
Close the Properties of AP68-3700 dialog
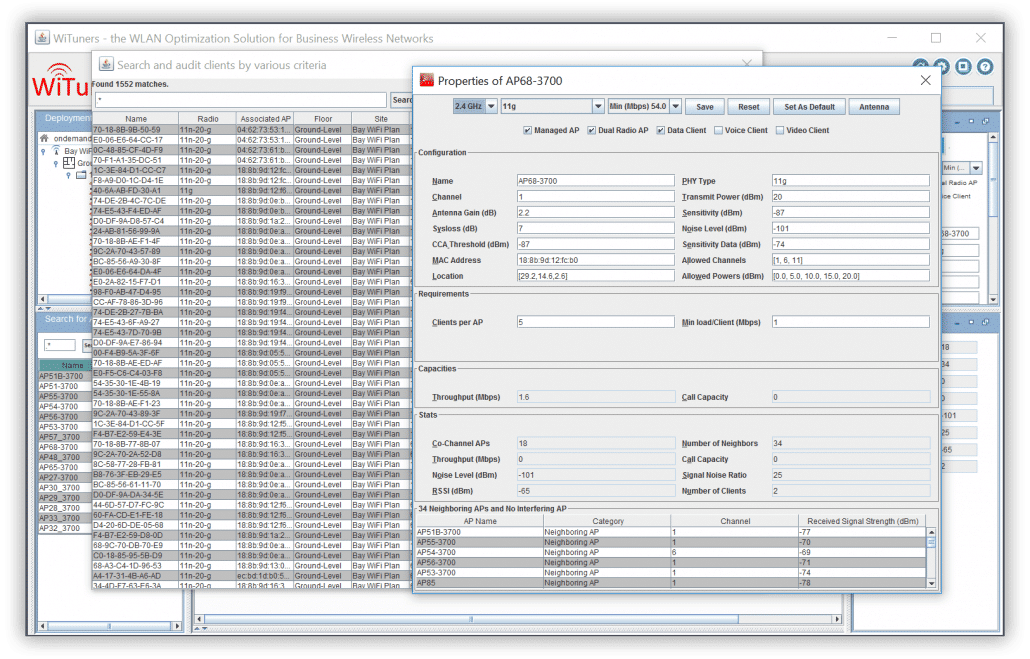coord(926,80)
